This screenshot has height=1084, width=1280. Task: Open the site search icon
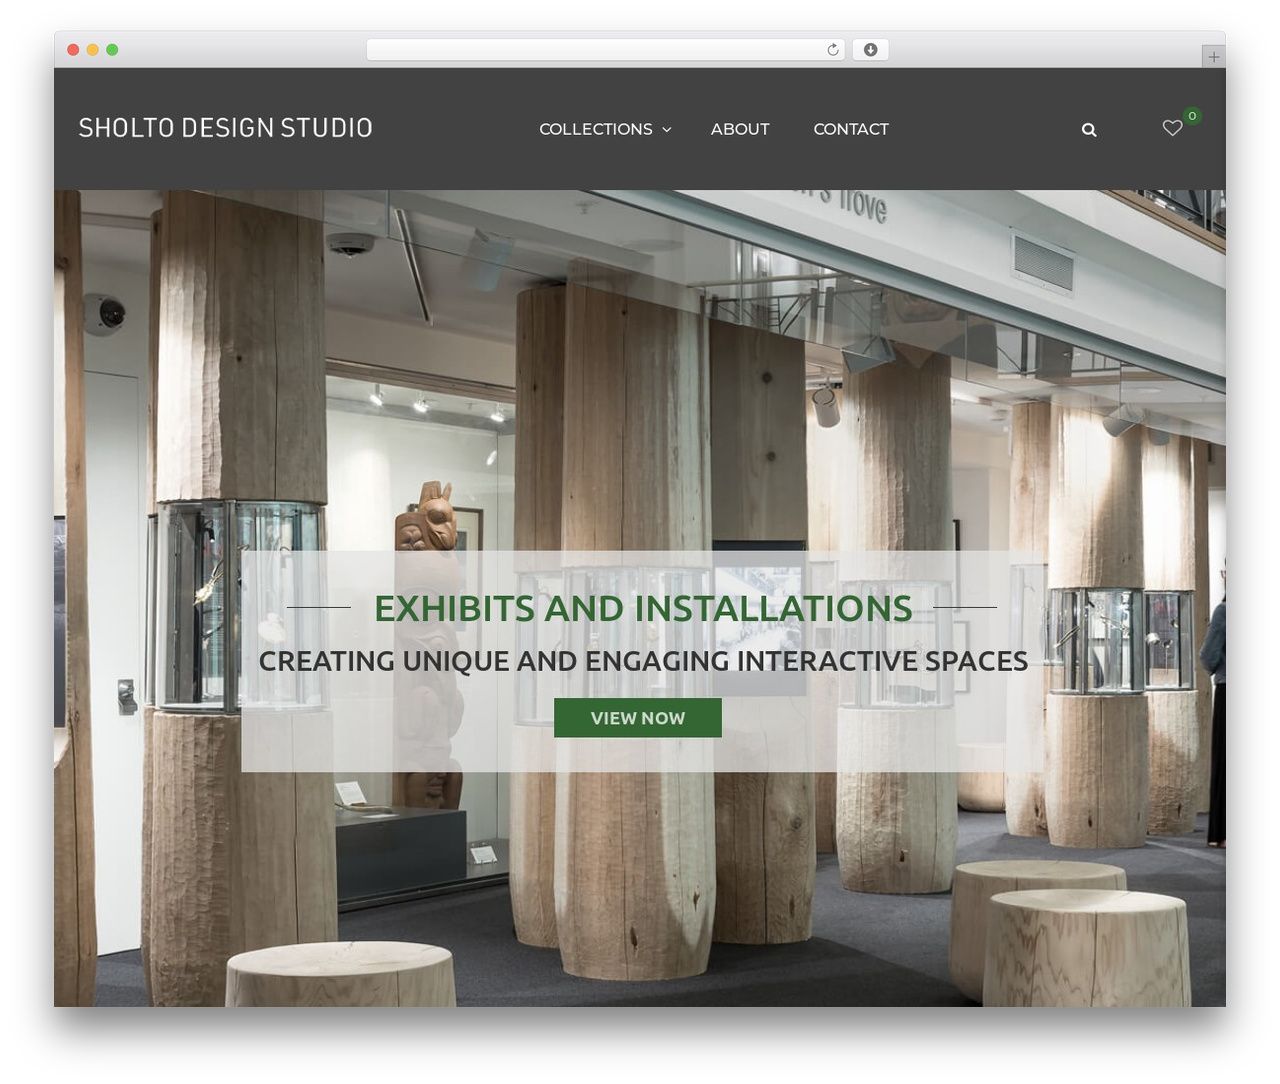(x=1089, y=130)
